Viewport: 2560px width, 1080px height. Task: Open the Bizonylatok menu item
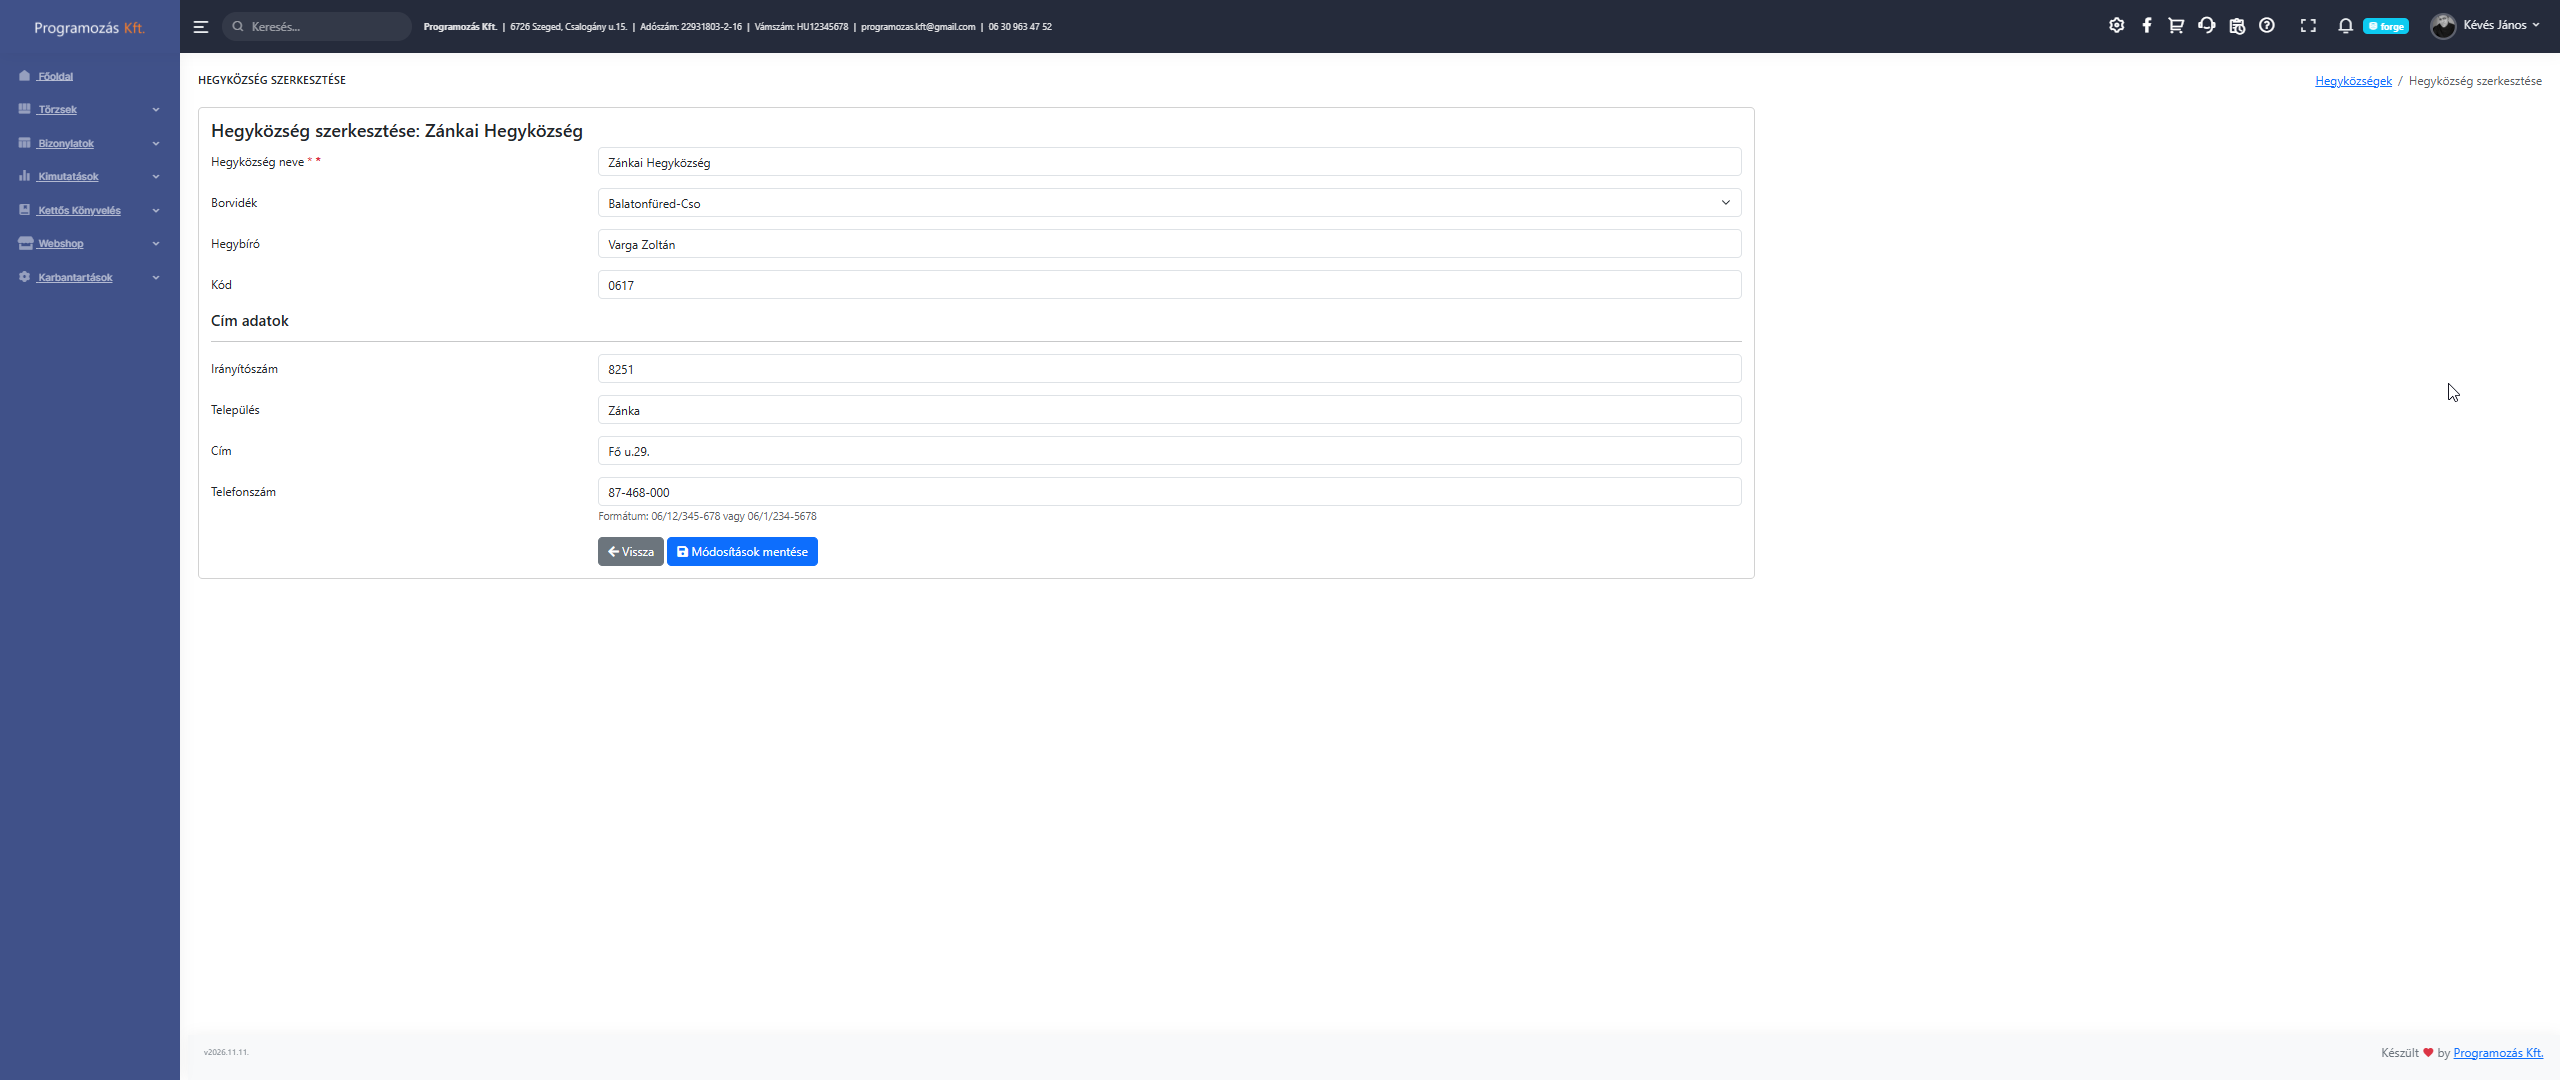(x=66, y=144)
